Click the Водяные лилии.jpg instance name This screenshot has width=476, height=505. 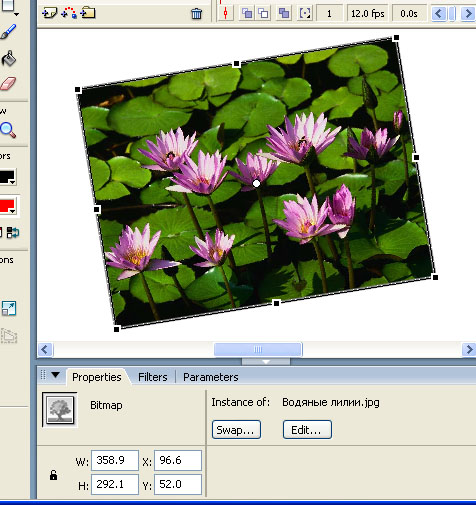point(331,403)
